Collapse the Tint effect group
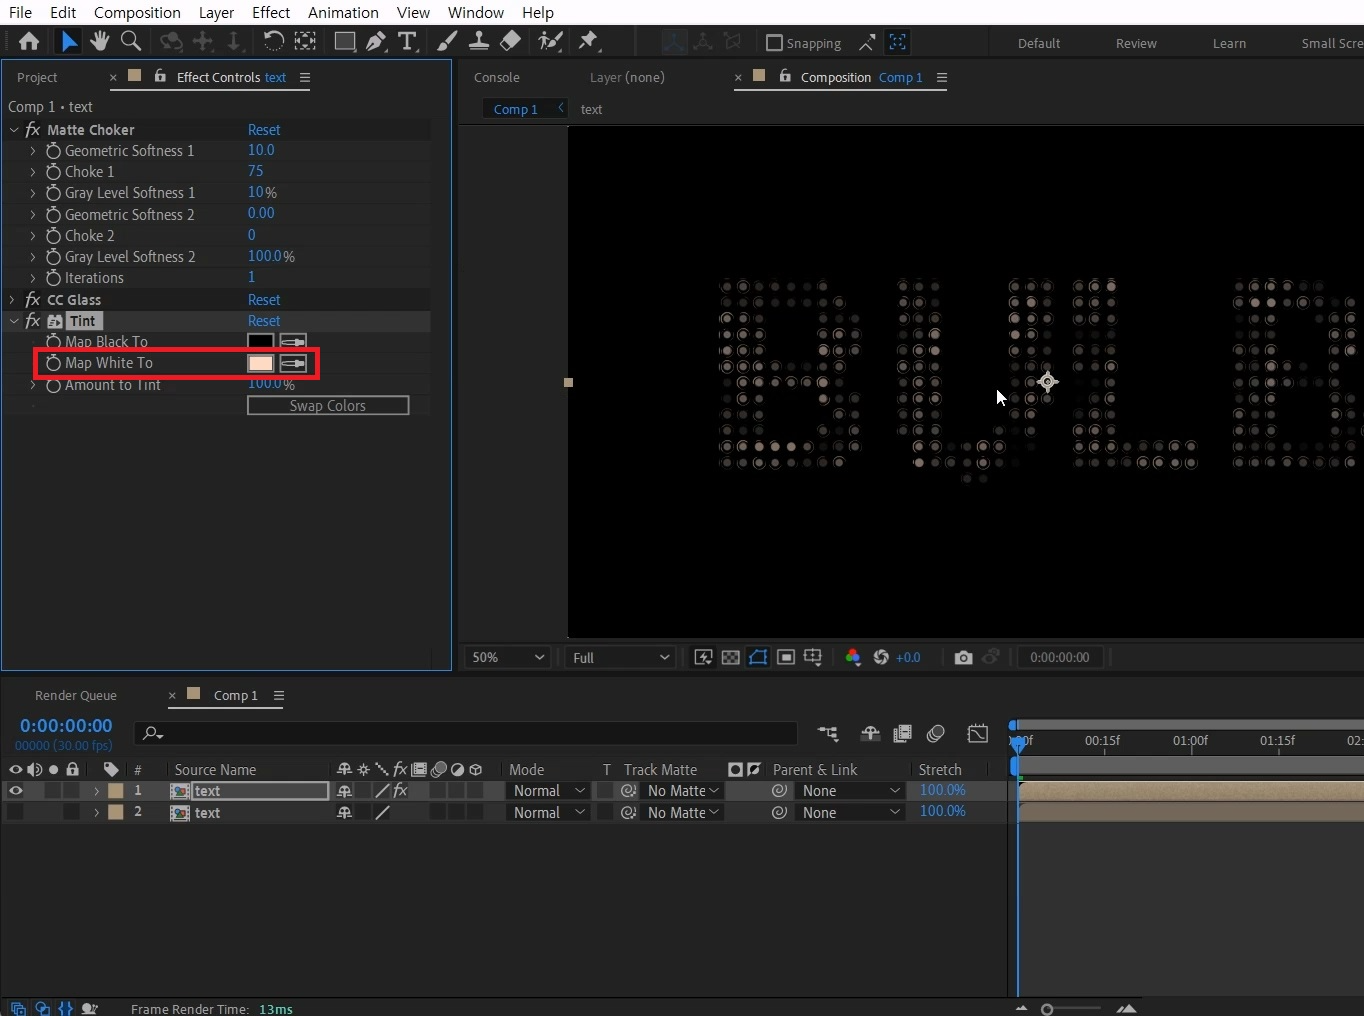Screen dimensions: 1364x1016 click(x=14, y=321)
